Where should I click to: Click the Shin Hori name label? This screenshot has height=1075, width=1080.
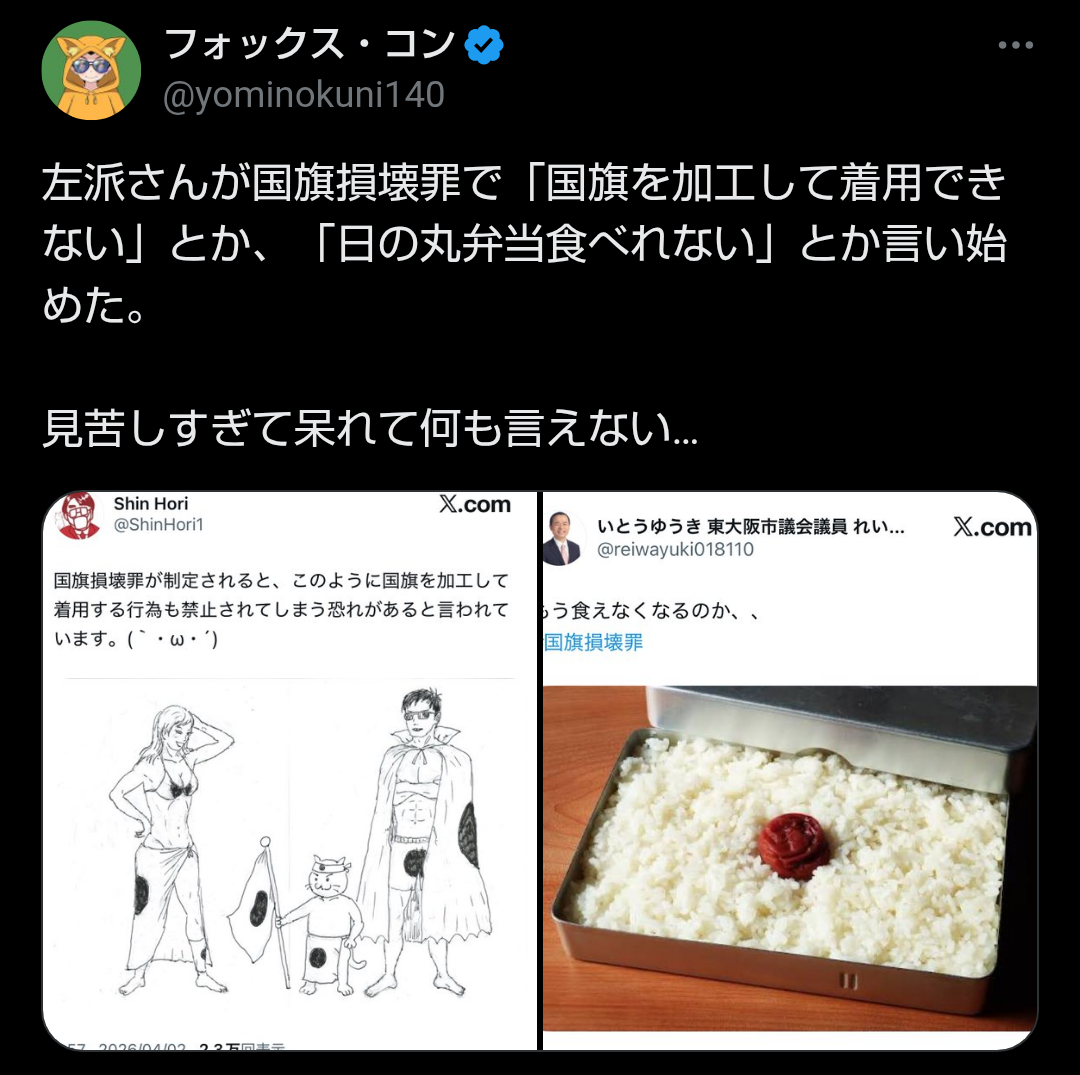151,503
